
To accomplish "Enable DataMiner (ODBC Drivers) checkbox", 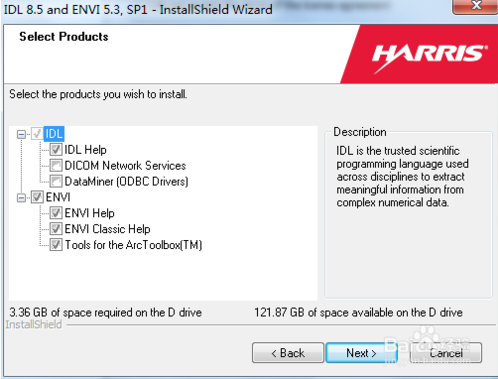I will (56, 181).
